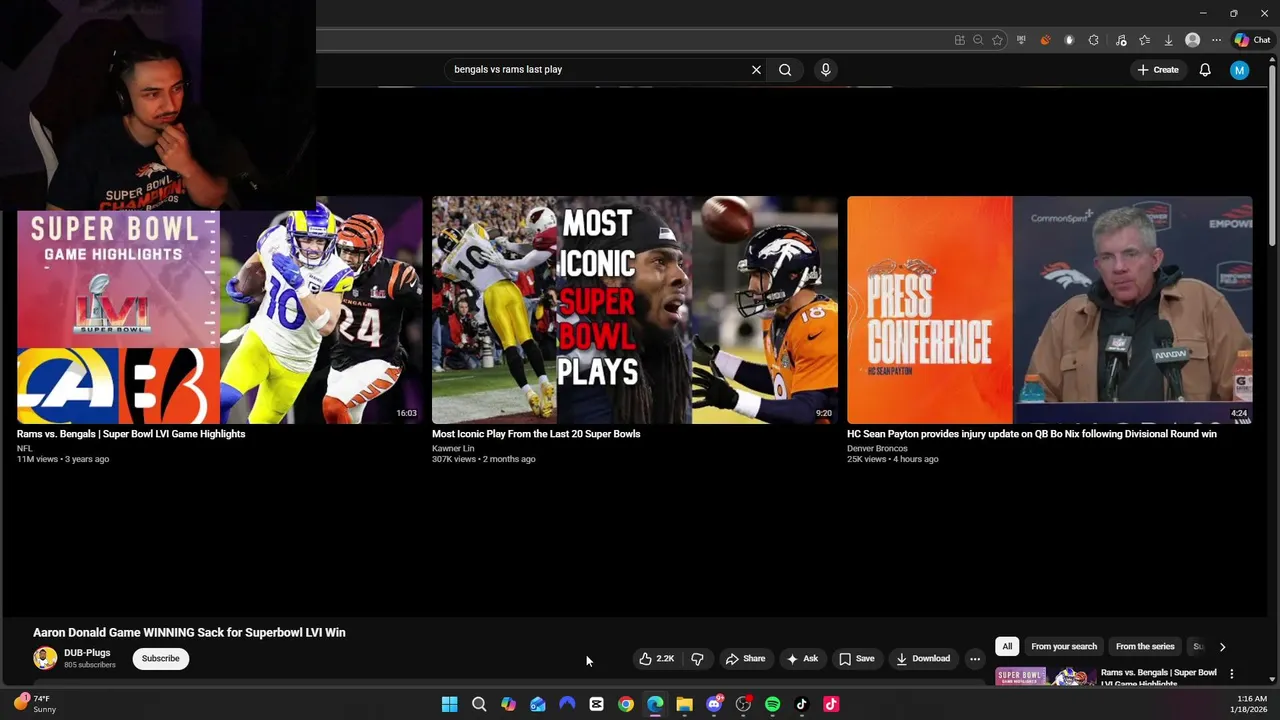Open the YouTube account avatar menu
The image size is (1280, 720).
point(1239,70)
